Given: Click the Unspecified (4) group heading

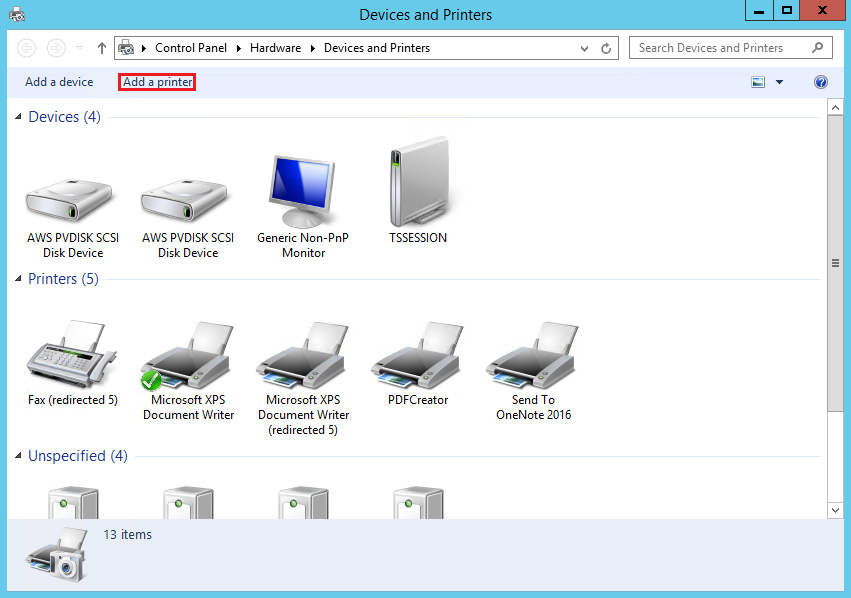Looking at the screenshot, I should [78, 456].
